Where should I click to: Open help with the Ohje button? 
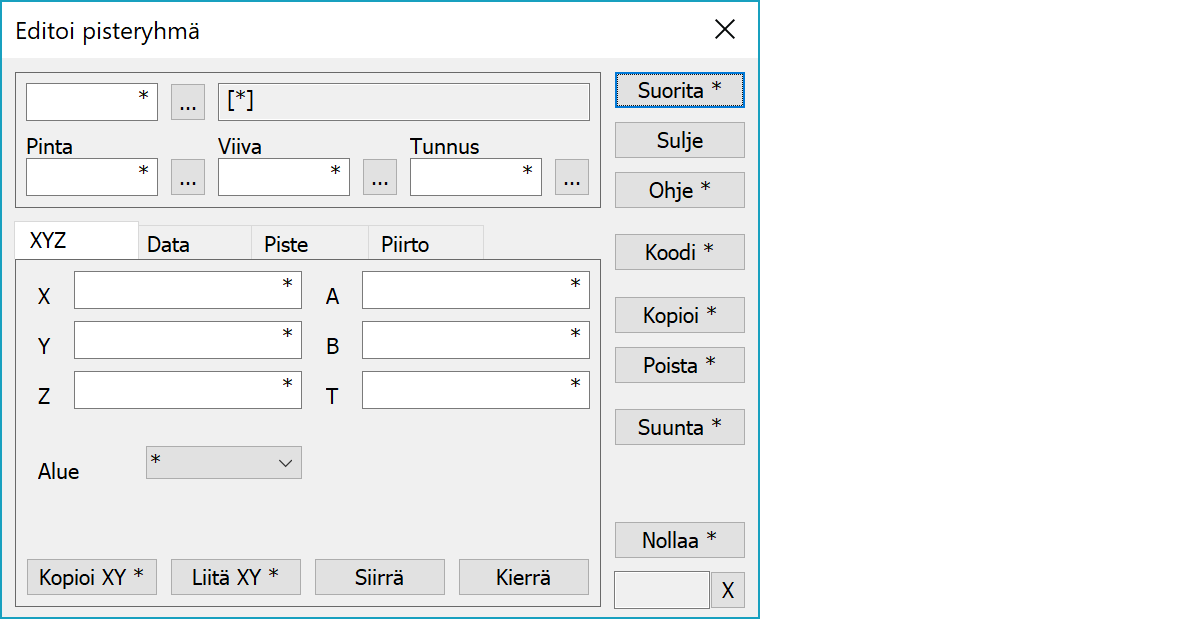[x=679, y=190]
